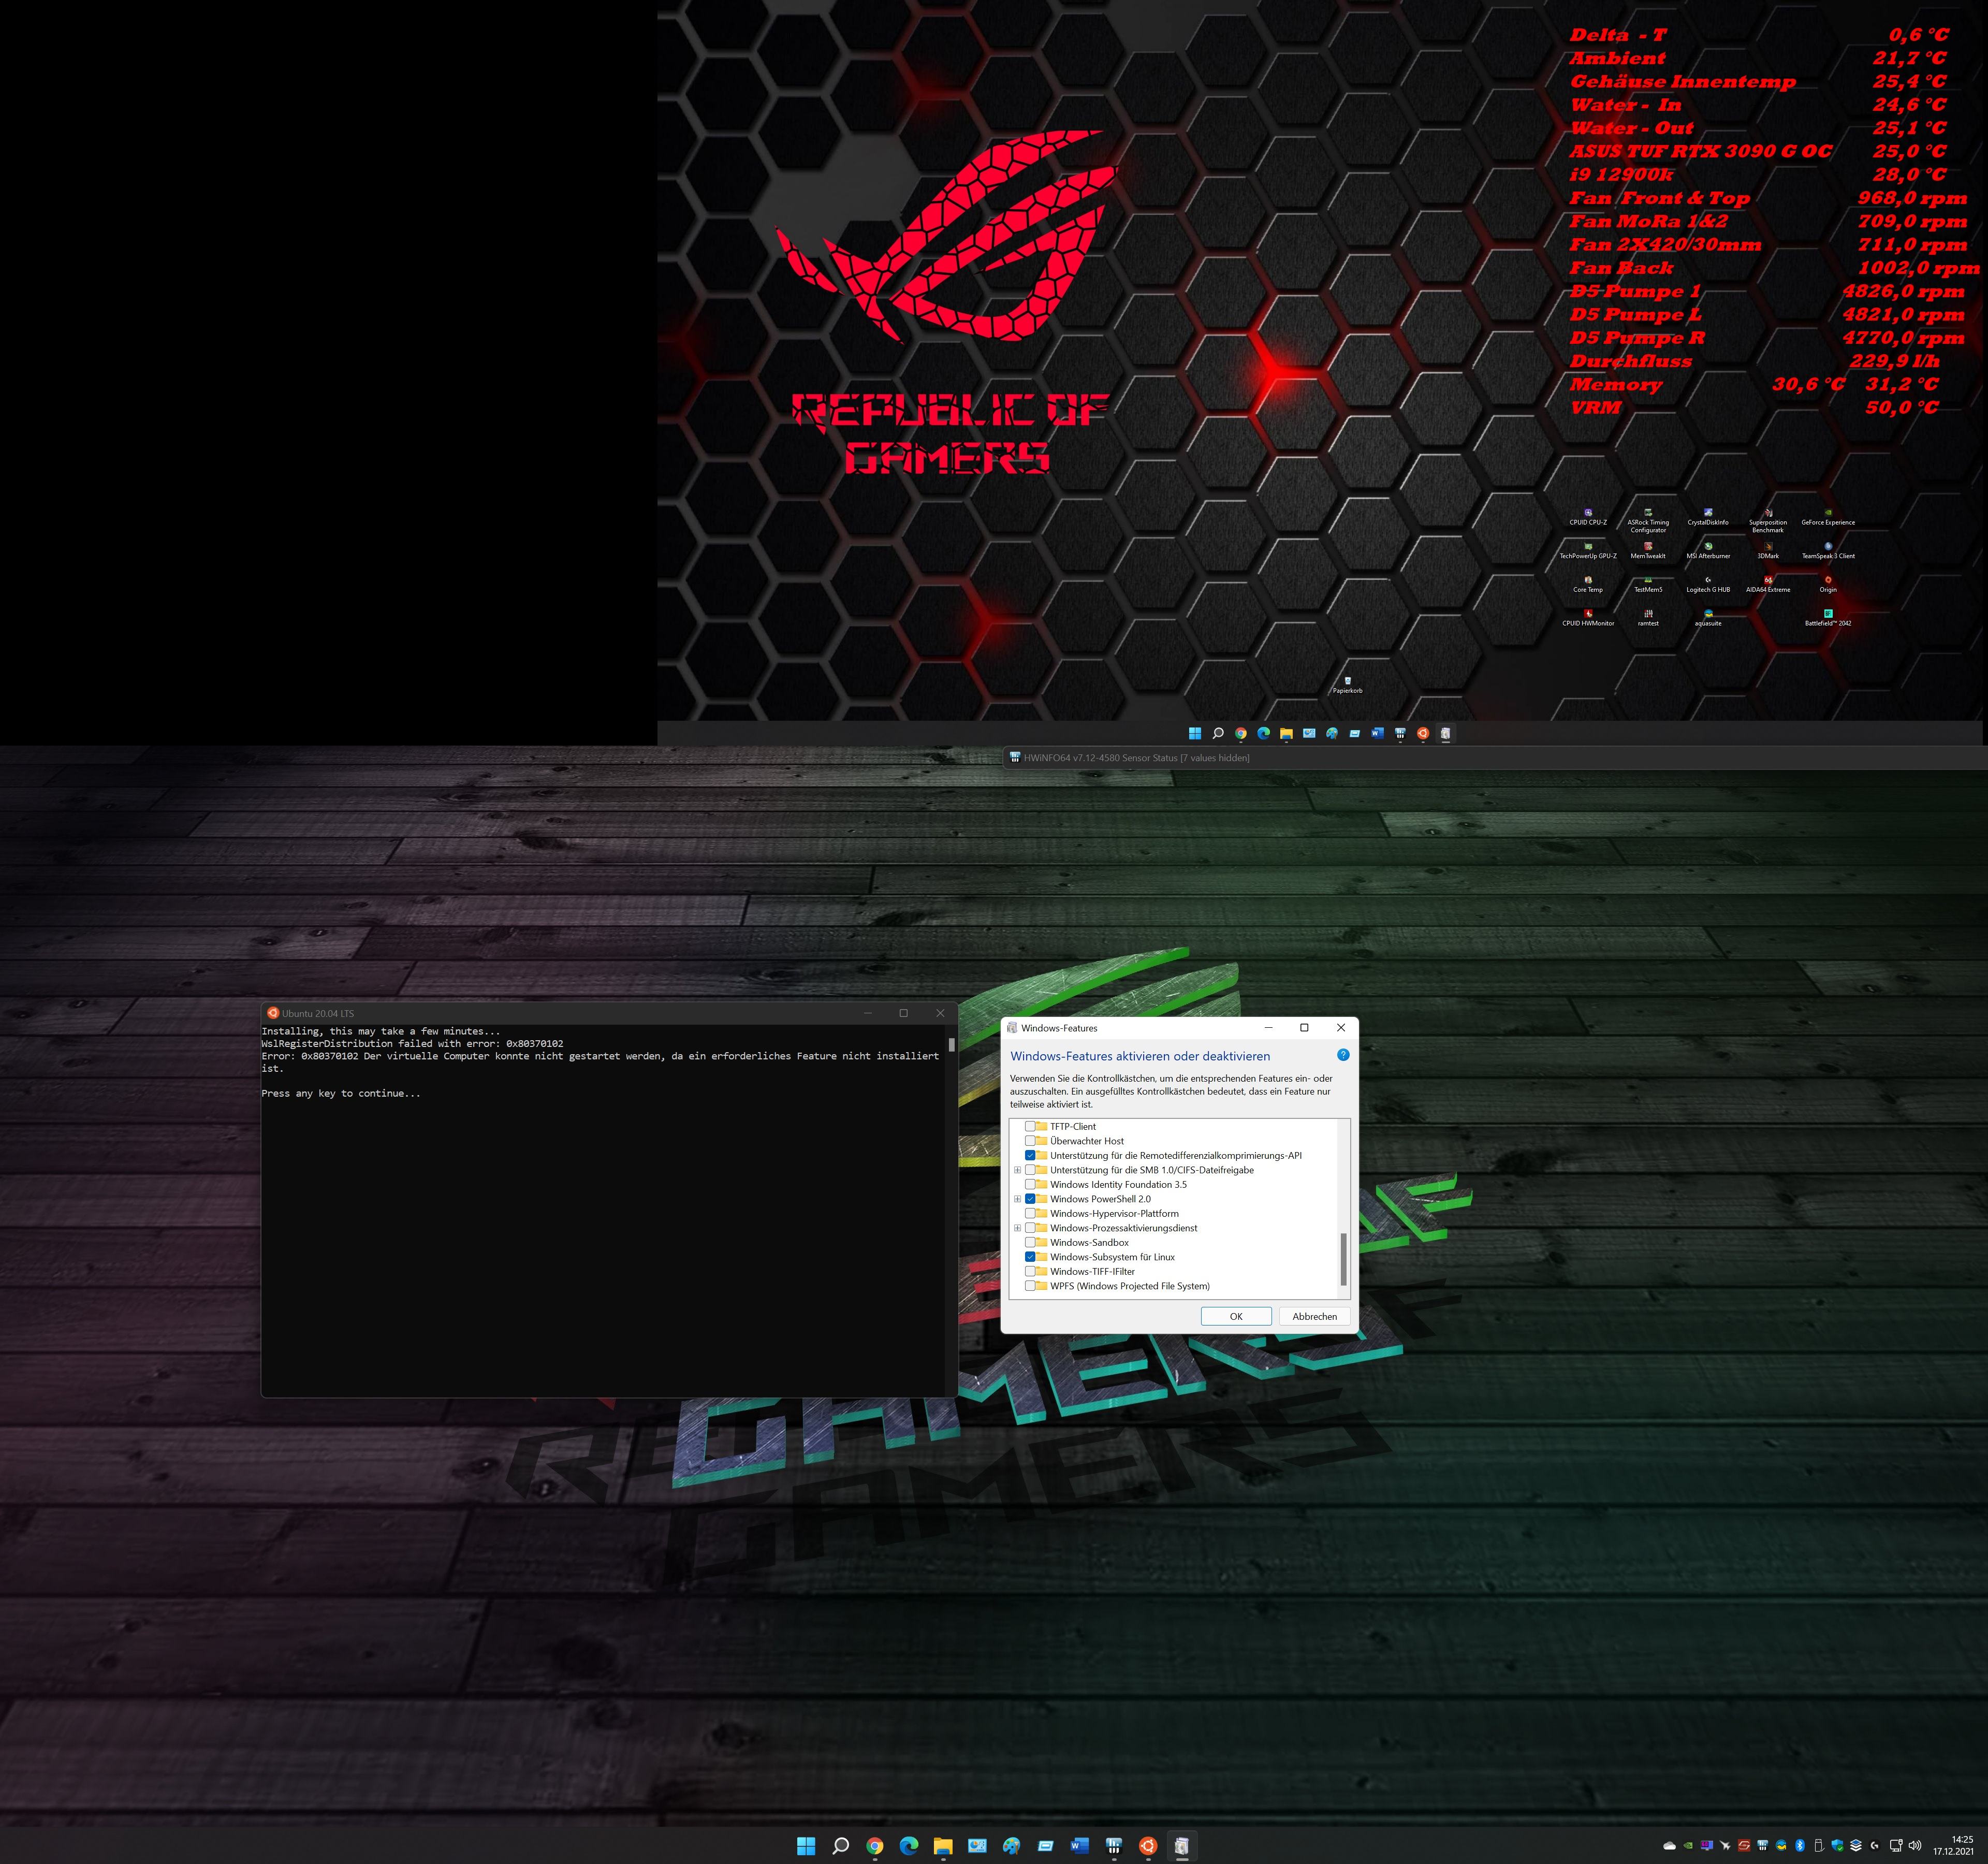Open Word from bottom taskbar
The image size is (1988, 1864).
click(1080, 1846)
